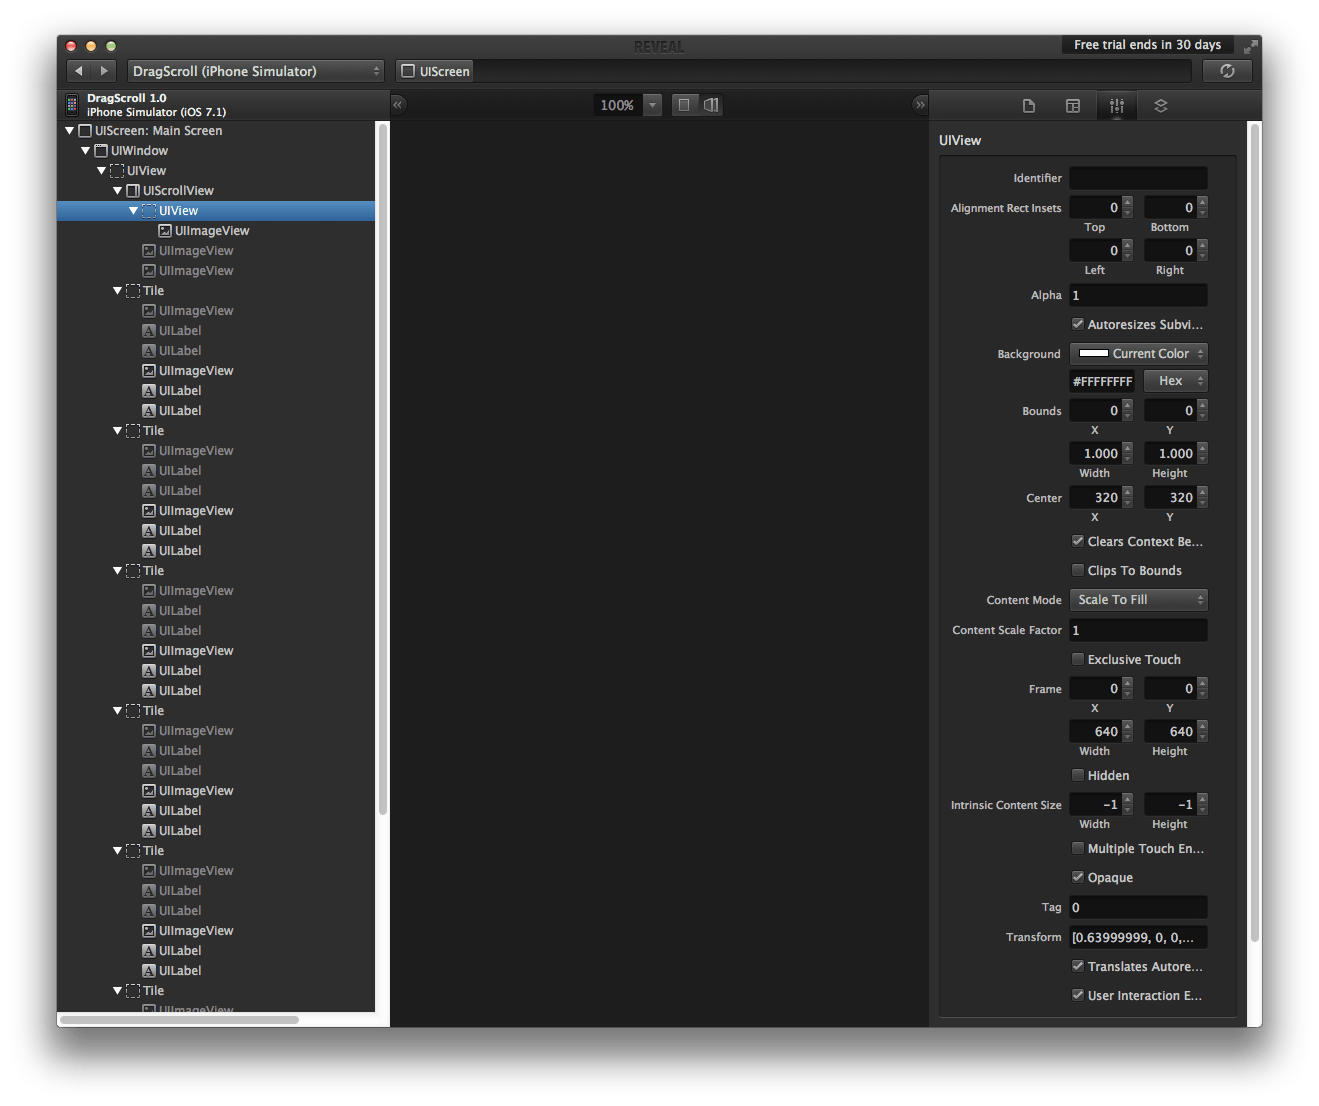Screen dimensions: 1319x1106
Task: Click the Frame Height stepper
Action: click(1203, 731)
